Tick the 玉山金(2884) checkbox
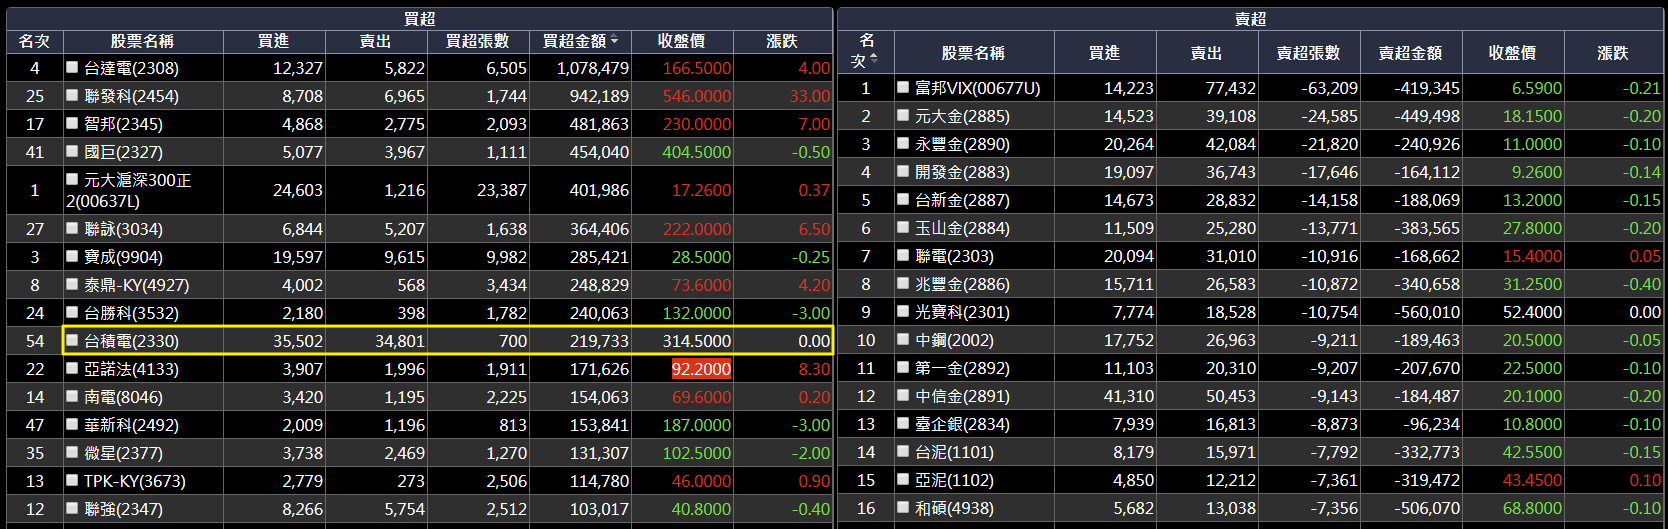1668x529 pixels. [903, 227]
